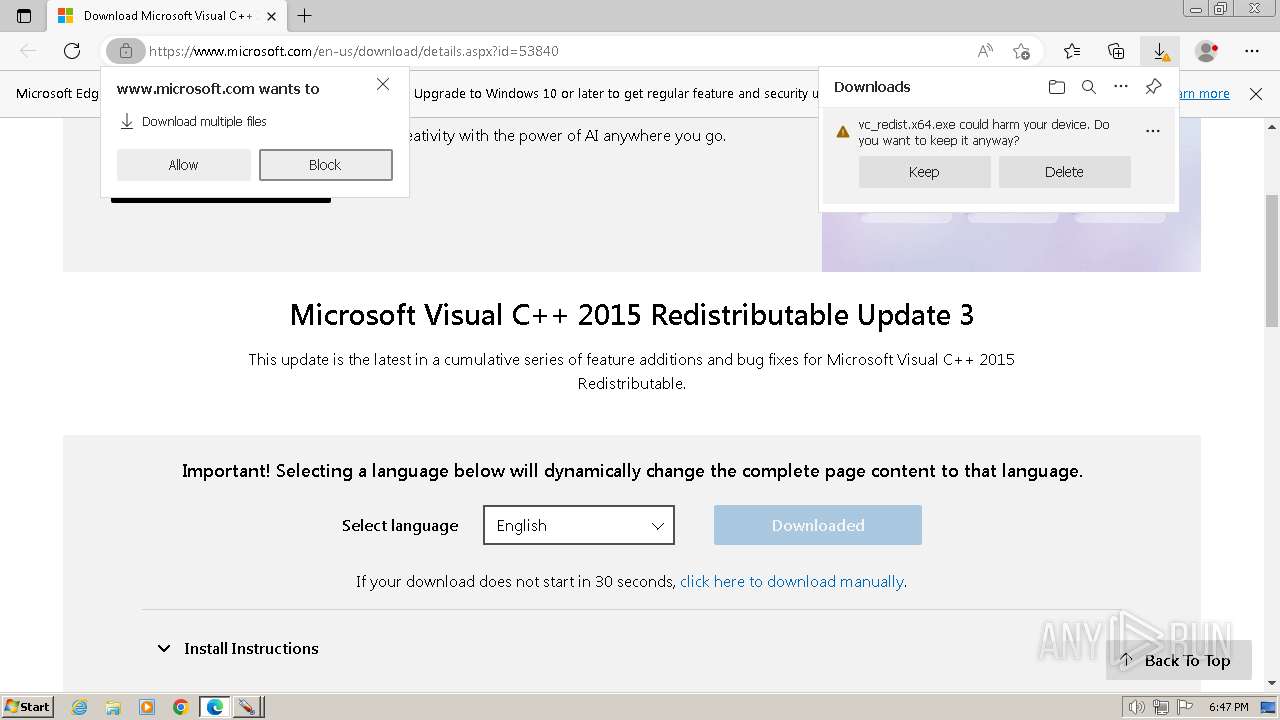
Task: Open the Favorites list
Action: (1072, 51)
